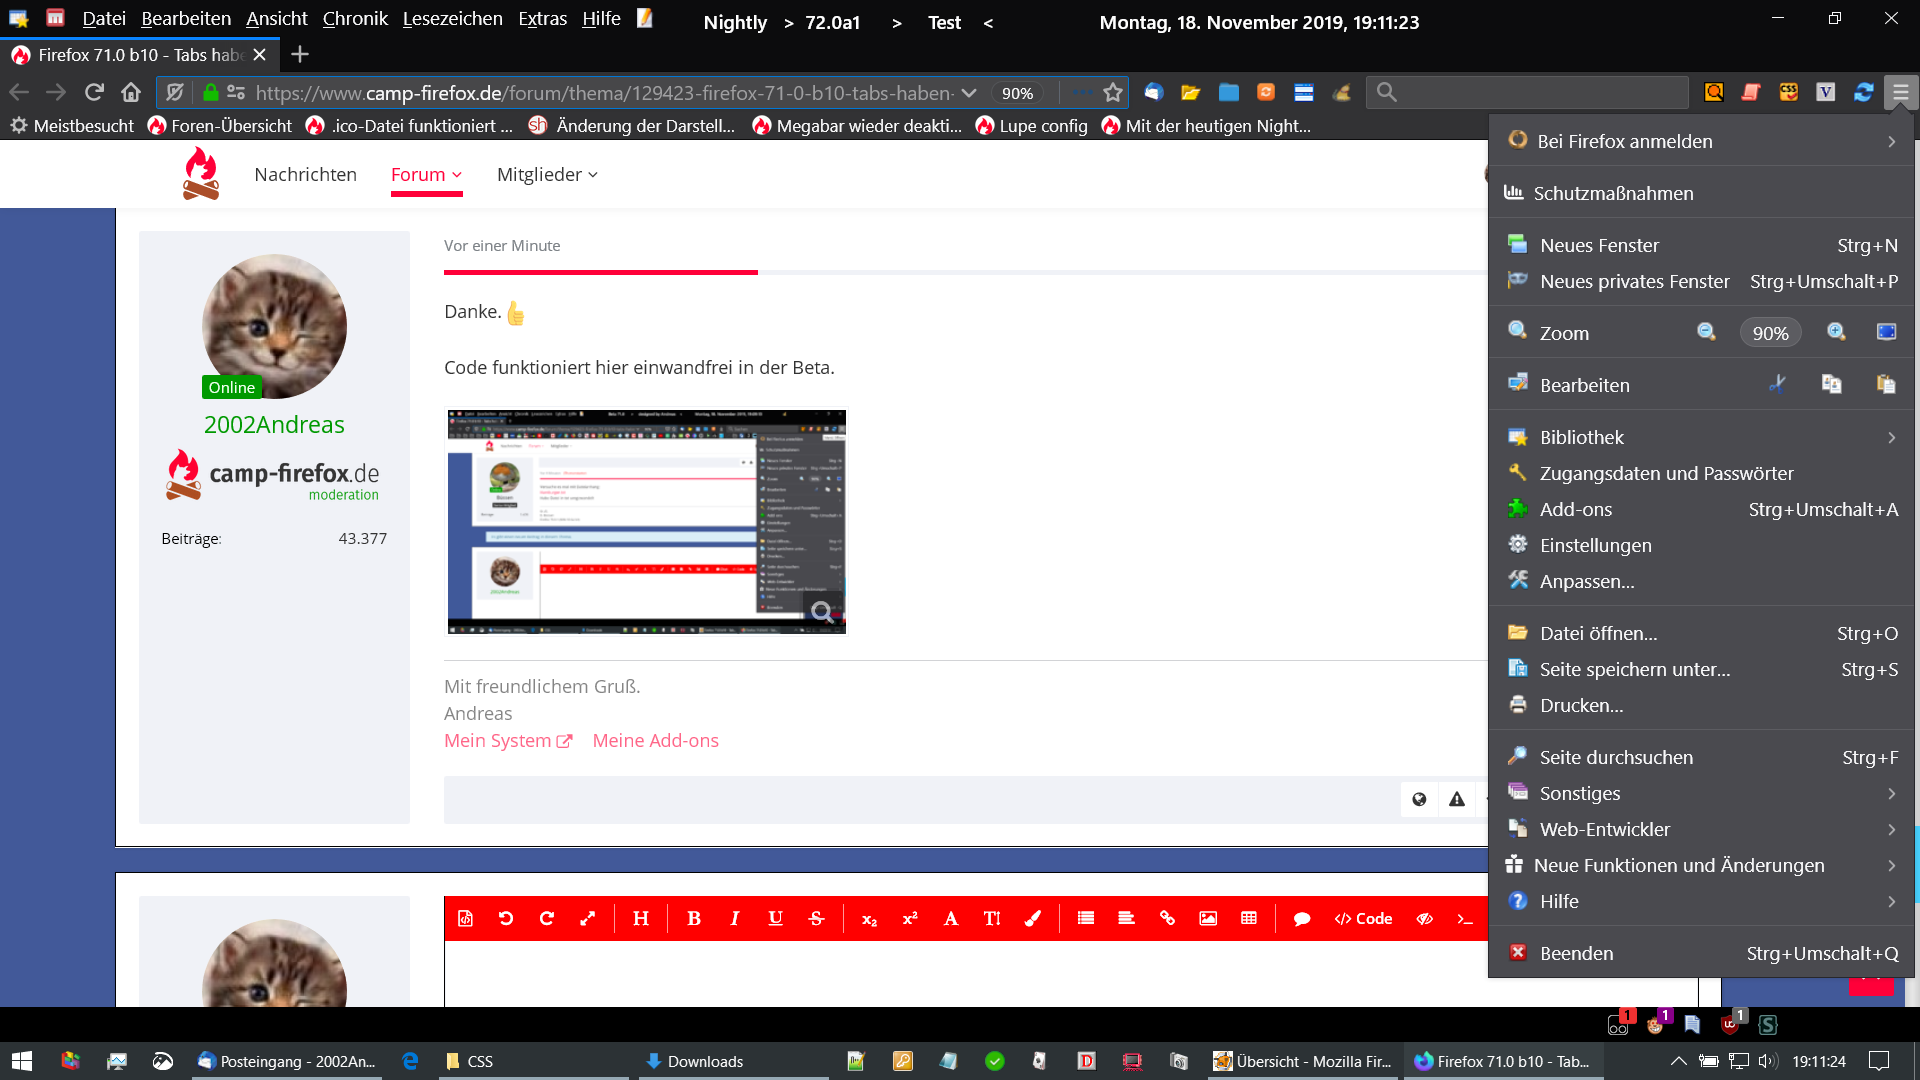Click the insert image icon

[1208, 918]
